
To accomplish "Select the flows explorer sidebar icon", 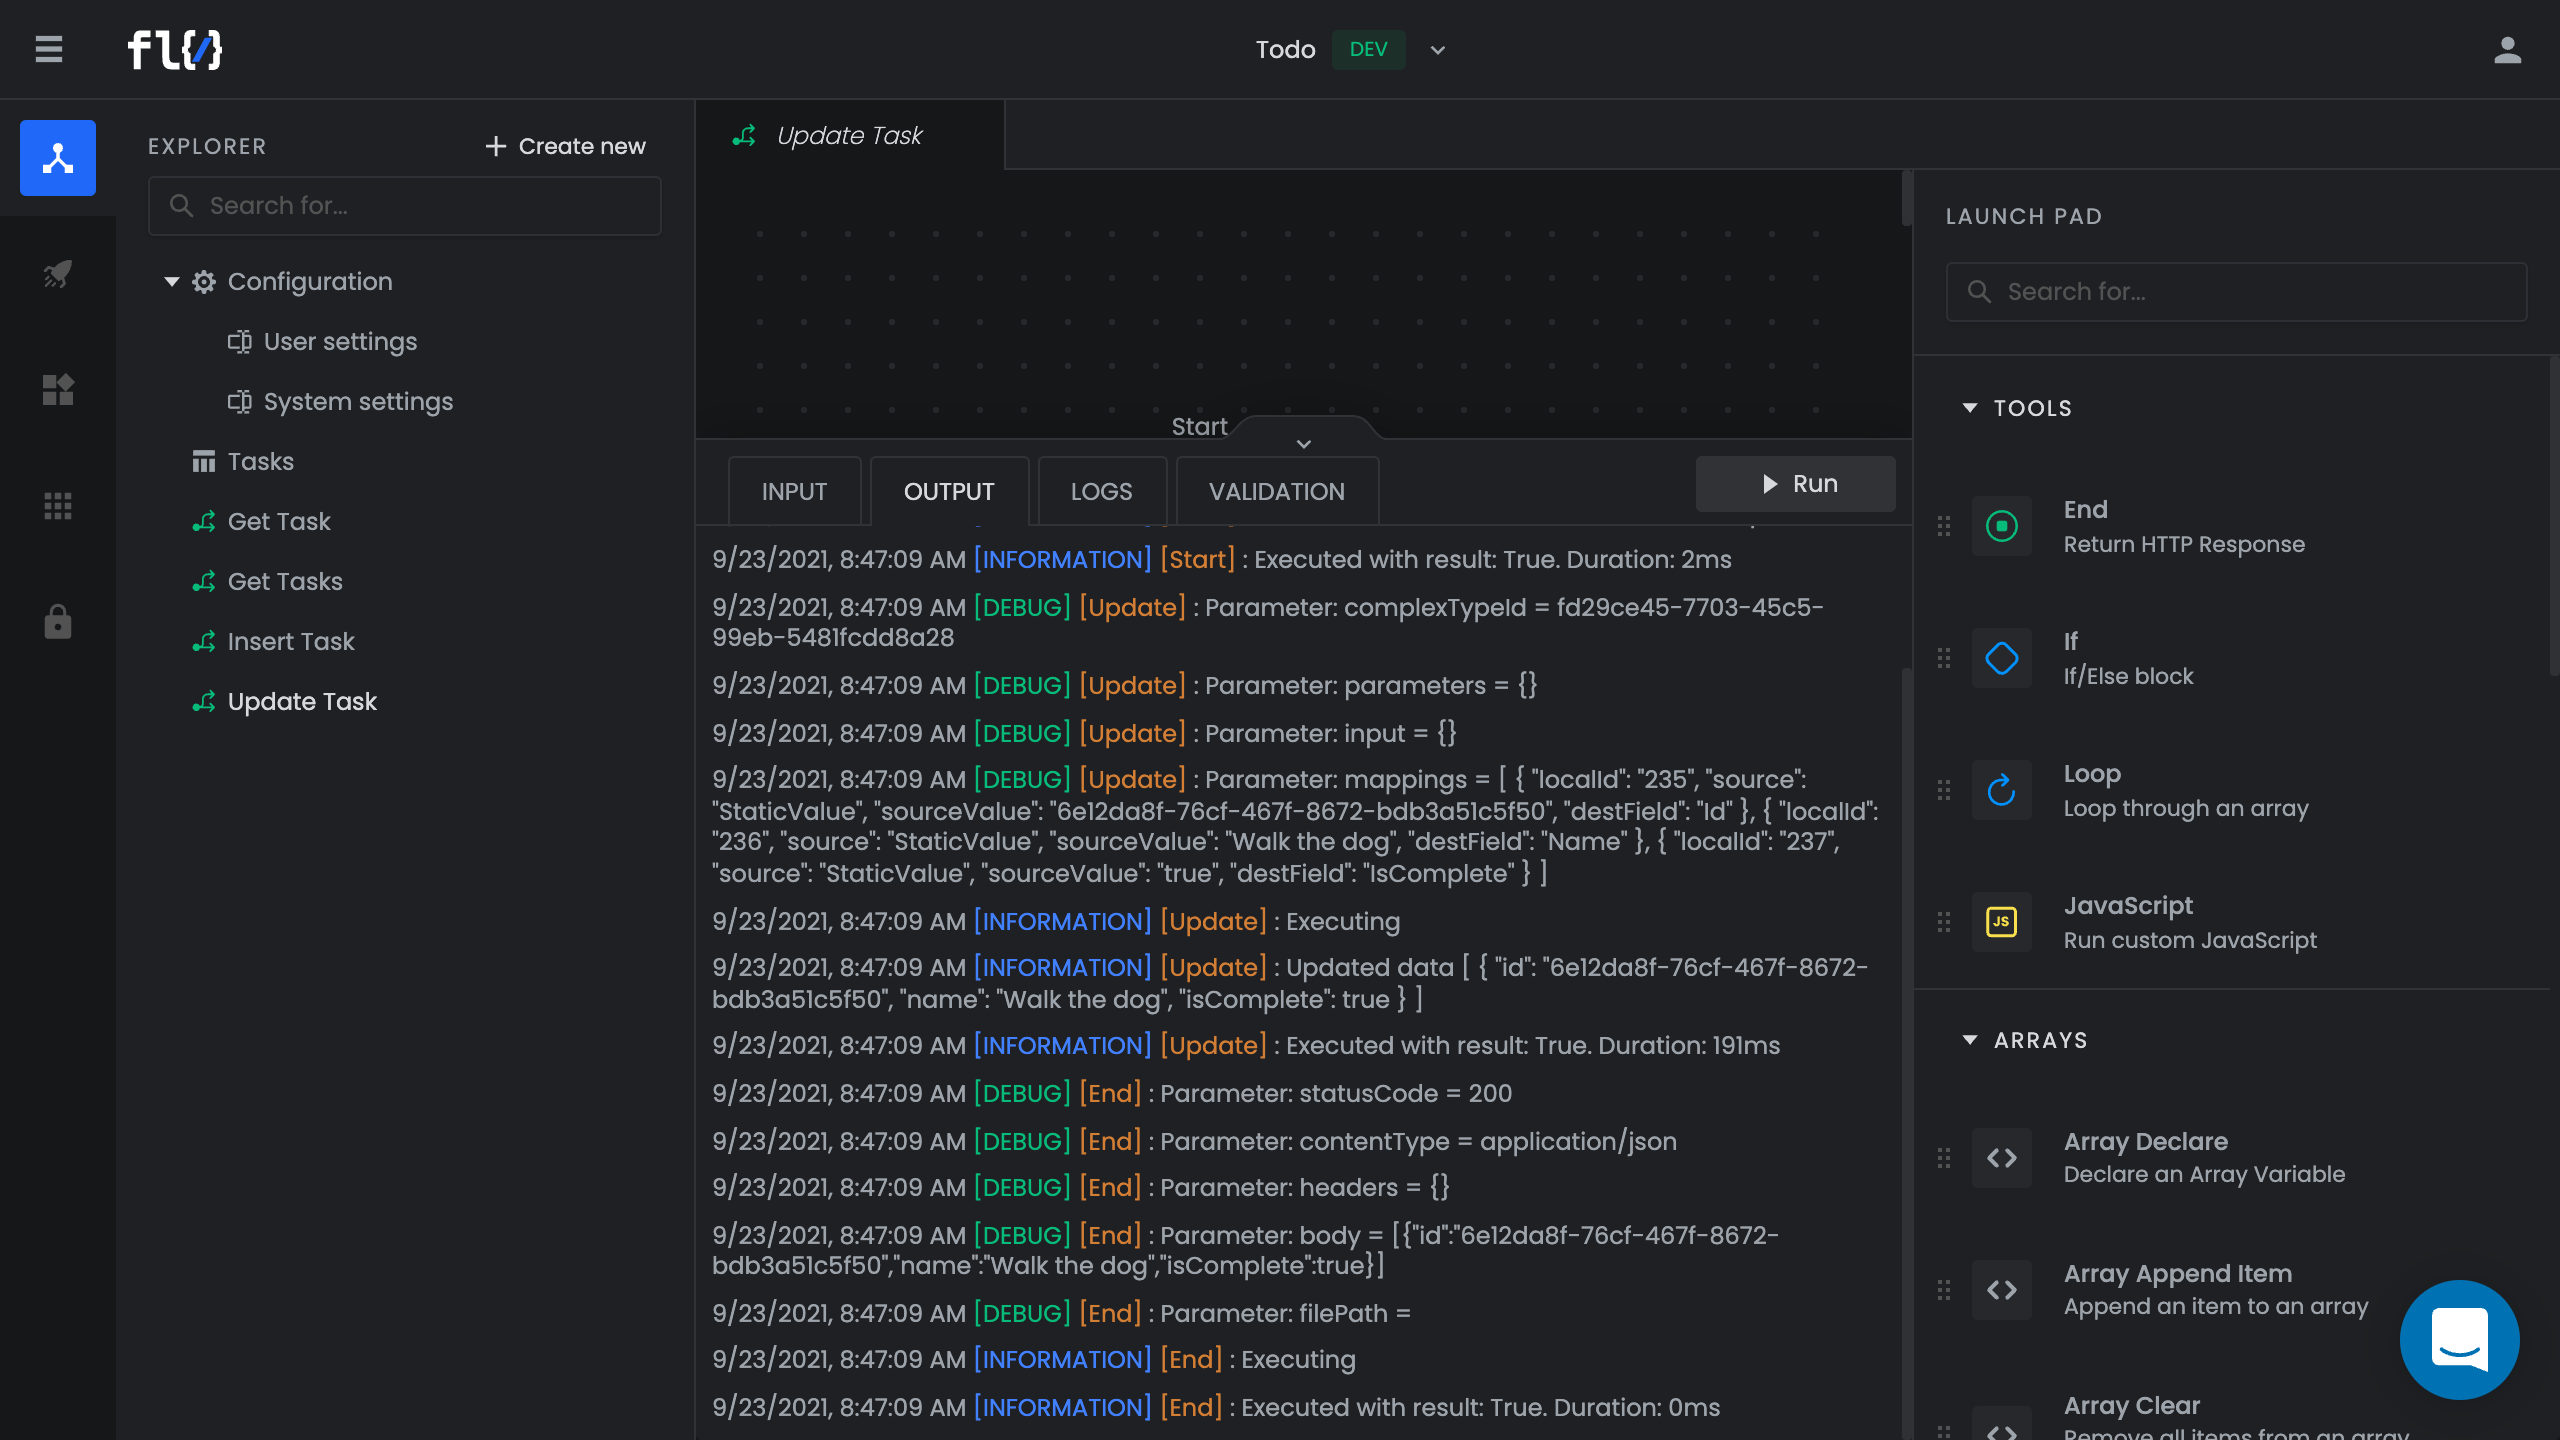I will tap(58, 158).
